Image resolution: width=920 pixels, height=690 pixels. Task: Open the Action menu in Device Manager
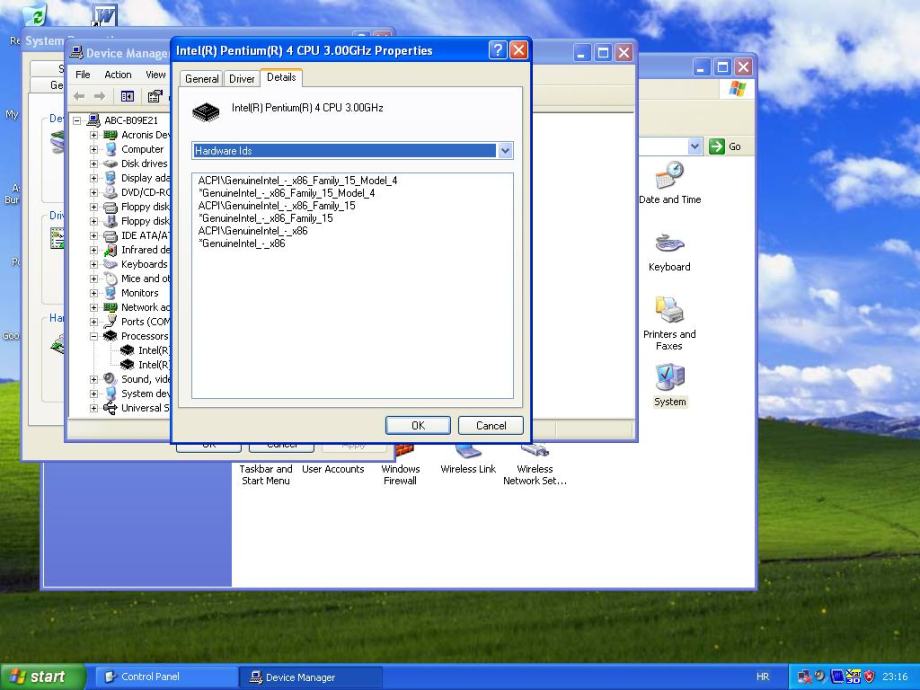click(x=118, y=75)
